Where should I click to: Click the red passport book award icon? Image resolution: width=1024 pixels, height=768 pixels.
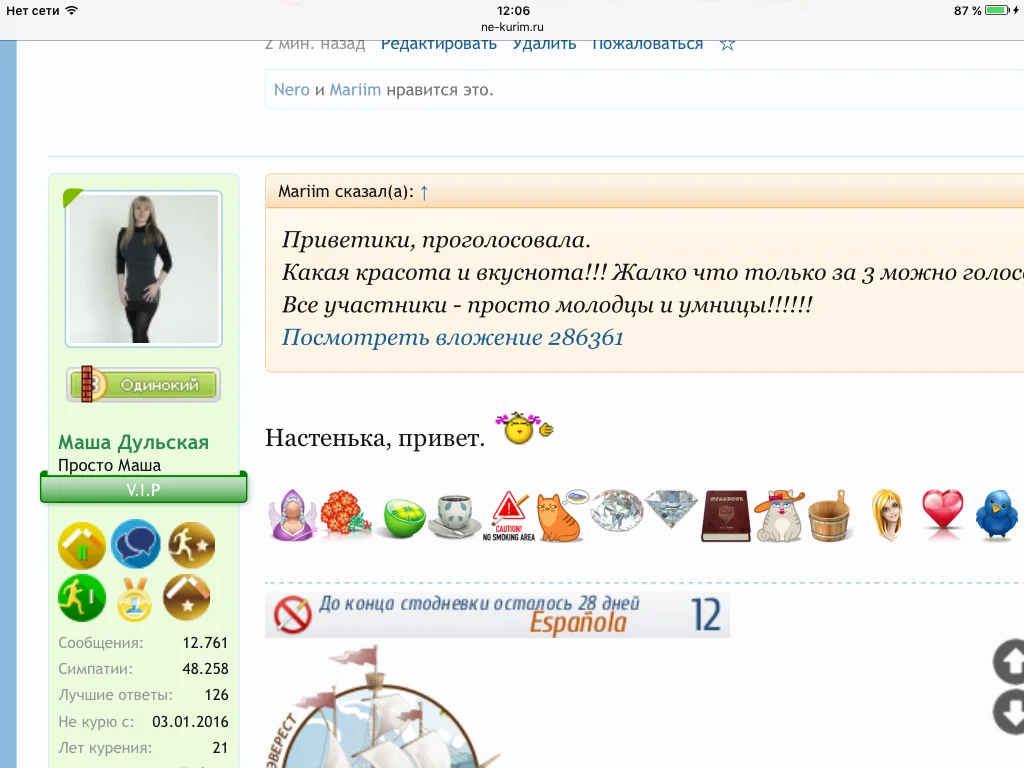[x=725, y=514]
